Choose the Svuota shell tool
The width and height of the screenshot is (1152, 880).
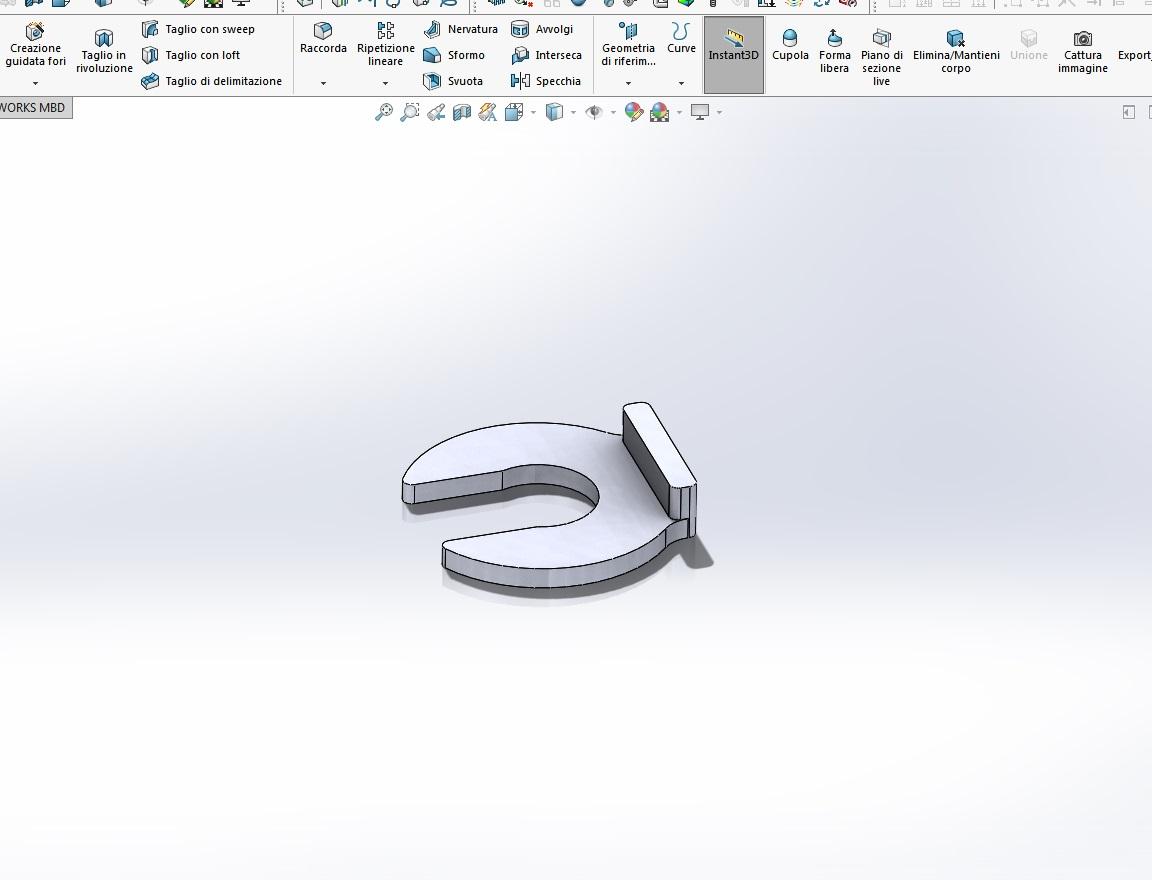tap(453, 81)
